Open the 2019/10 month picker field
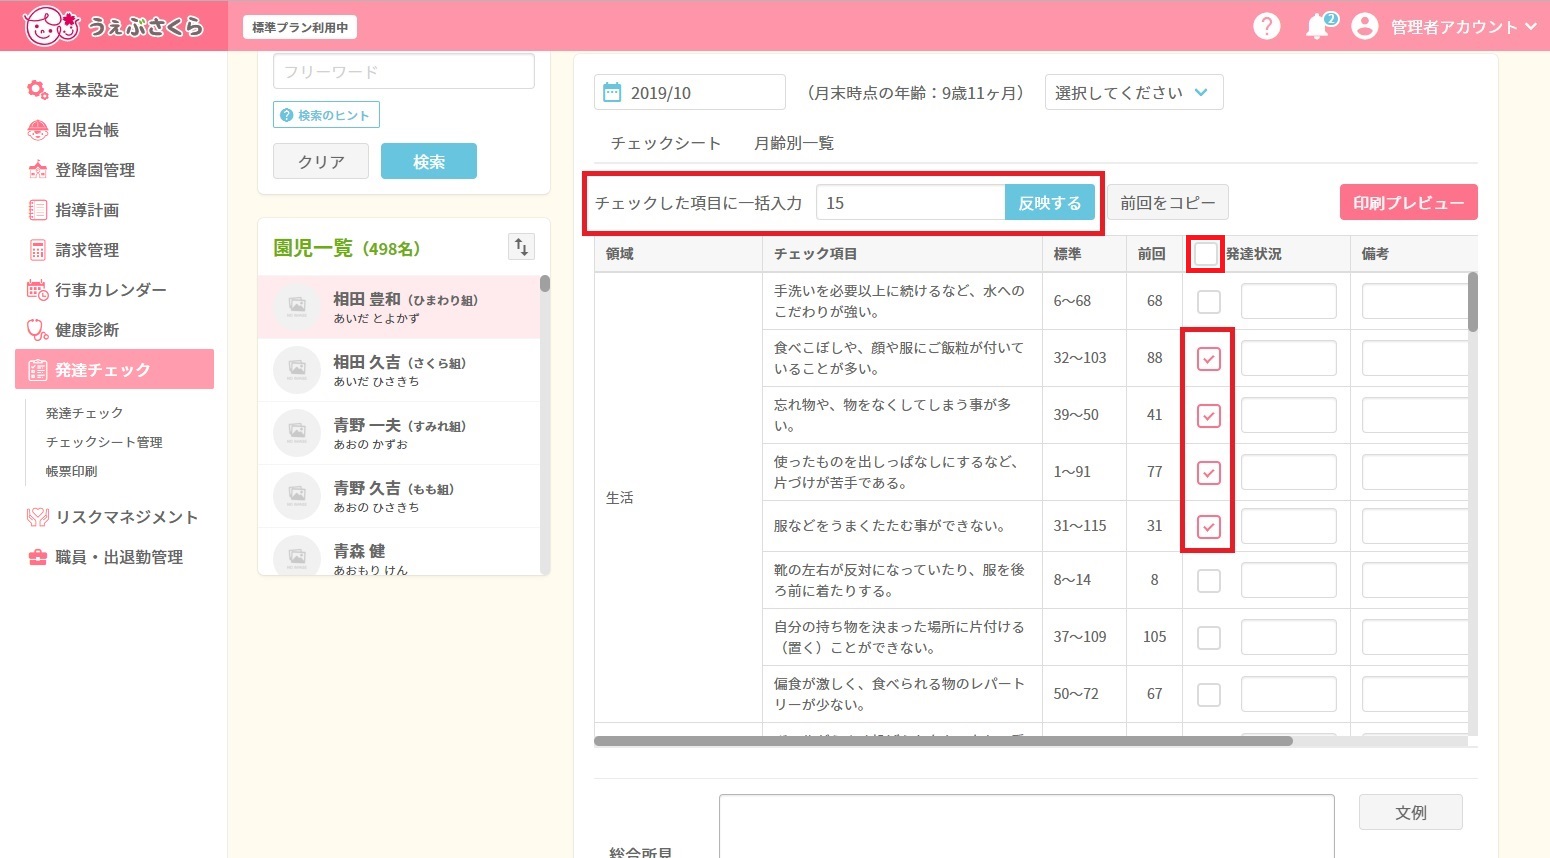The width and height of the screenshot is (1550, 858). (690, 92)
